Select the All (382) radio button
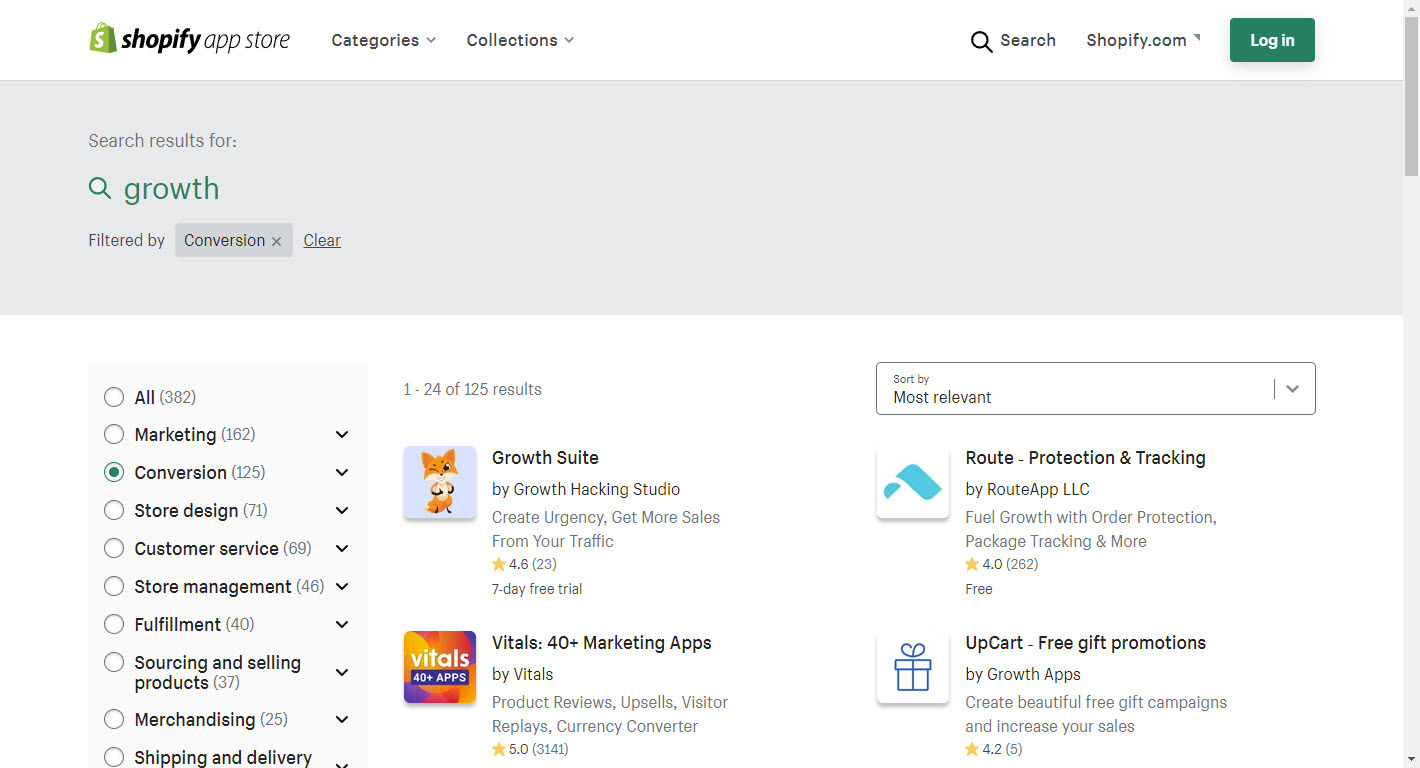The width and height of the screenshot is (1420, 768). click(x=114, y=397)
